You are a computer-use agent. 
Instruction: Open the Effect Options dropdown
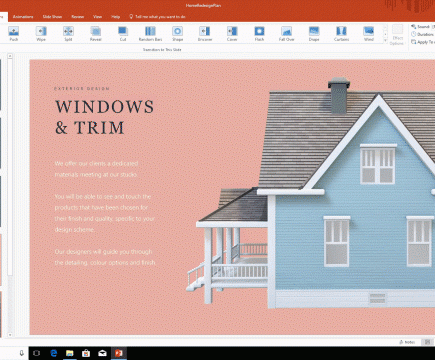(397, 35)
